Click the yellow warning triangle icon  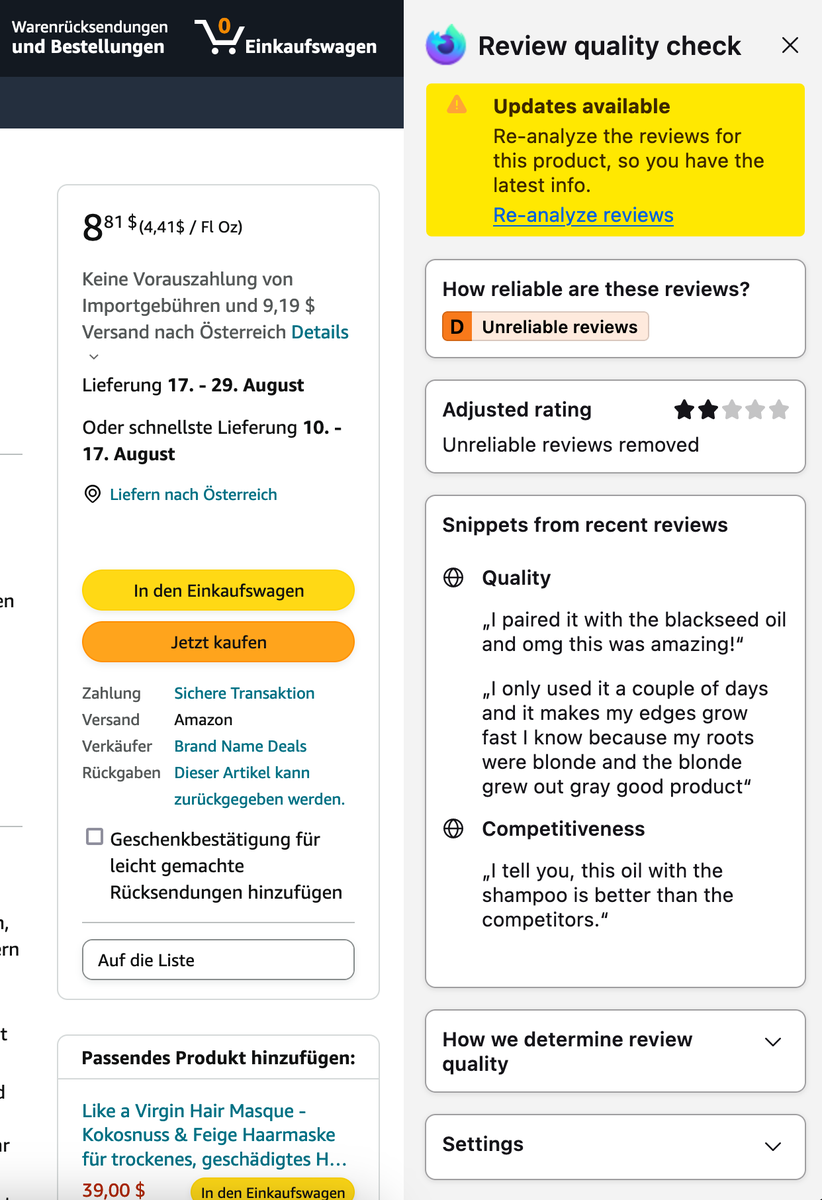(x=457, y=104)
